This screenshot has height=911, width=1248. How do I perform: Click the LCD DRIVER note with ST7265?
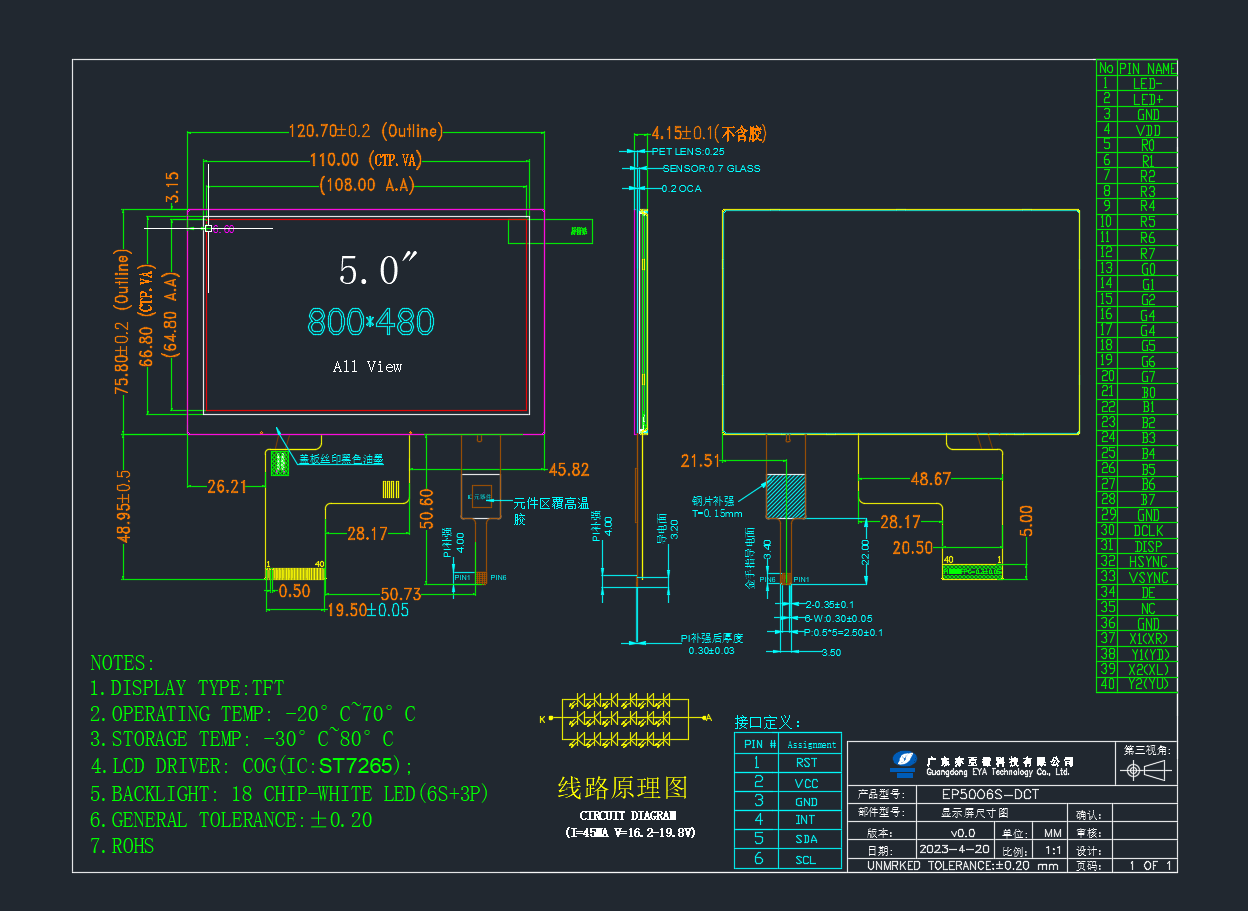tap(252, 767)
